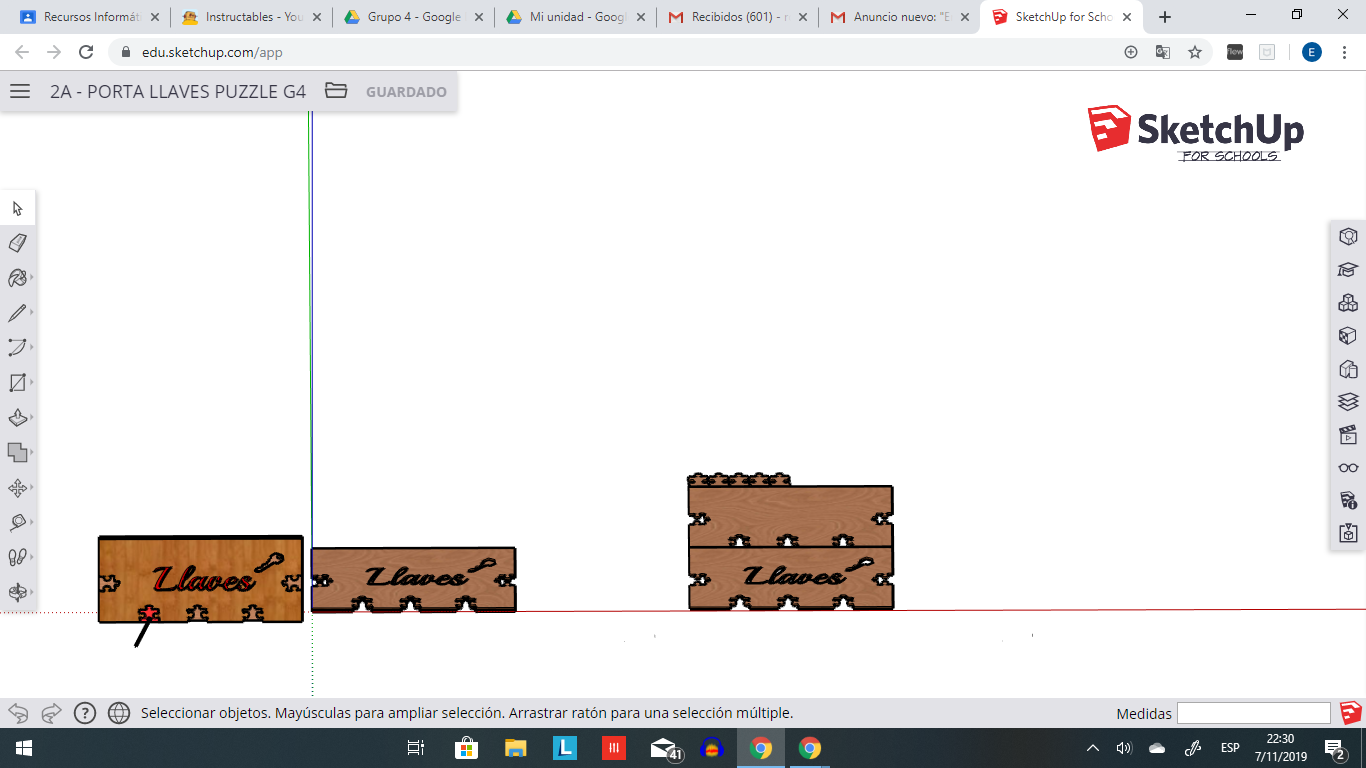Select the stacked Llaves boards model
The image size is (1366, 768).
click(x=790, y=541)
